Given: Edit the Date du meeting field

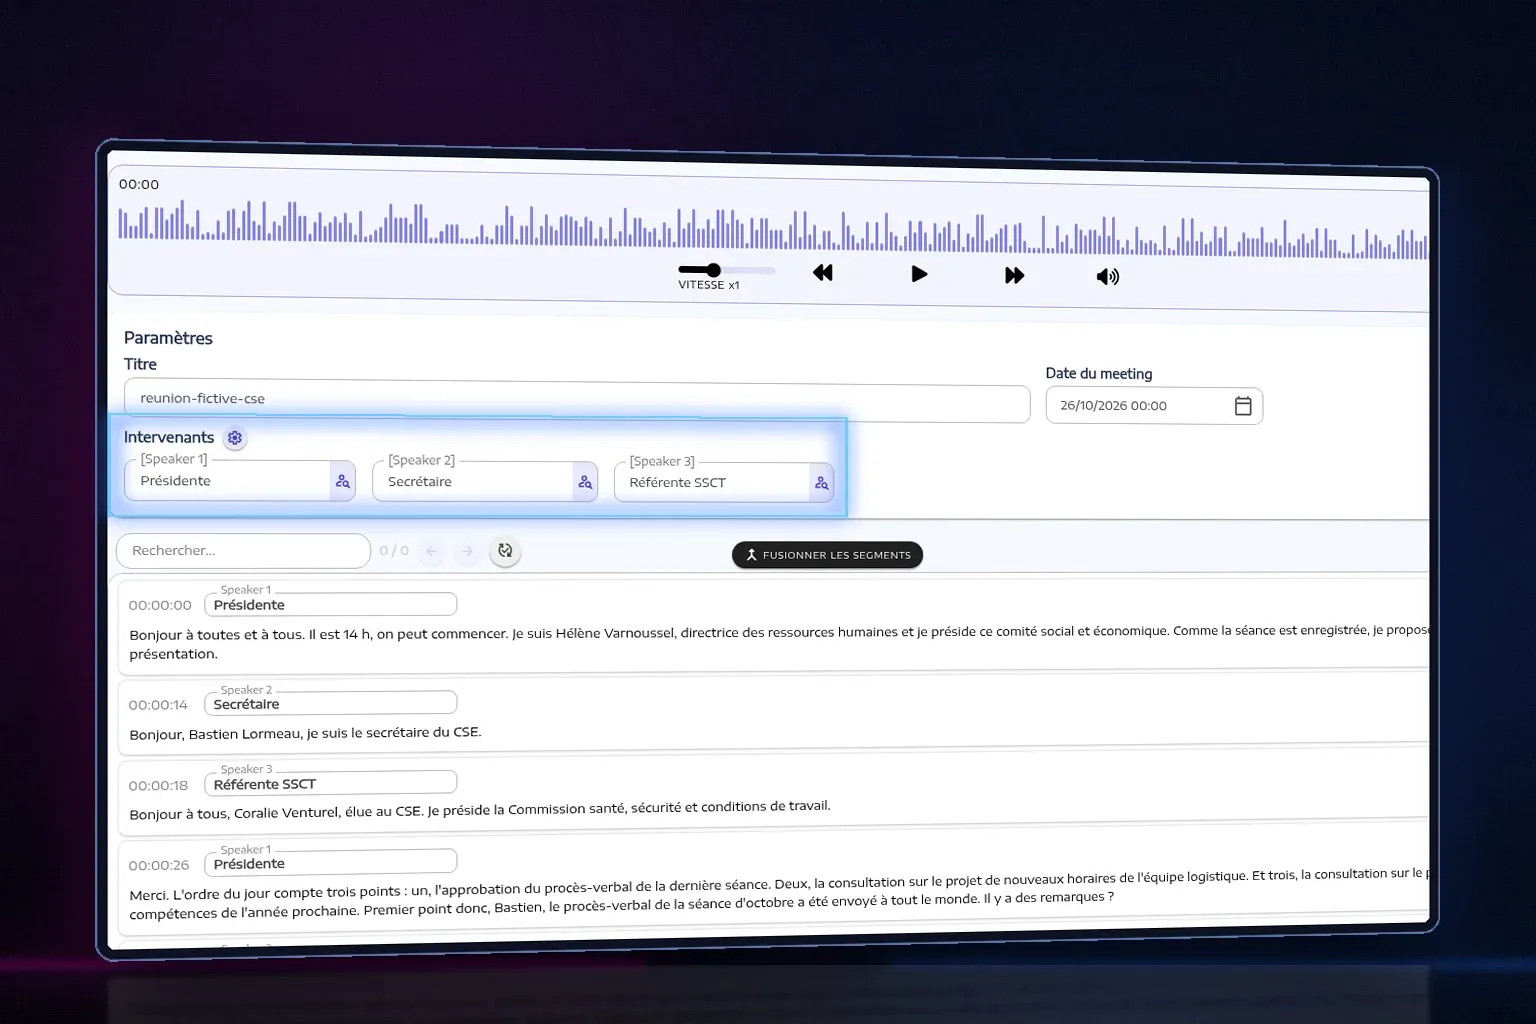Looking at the screenshot, I should click(x=1154, y=406).
